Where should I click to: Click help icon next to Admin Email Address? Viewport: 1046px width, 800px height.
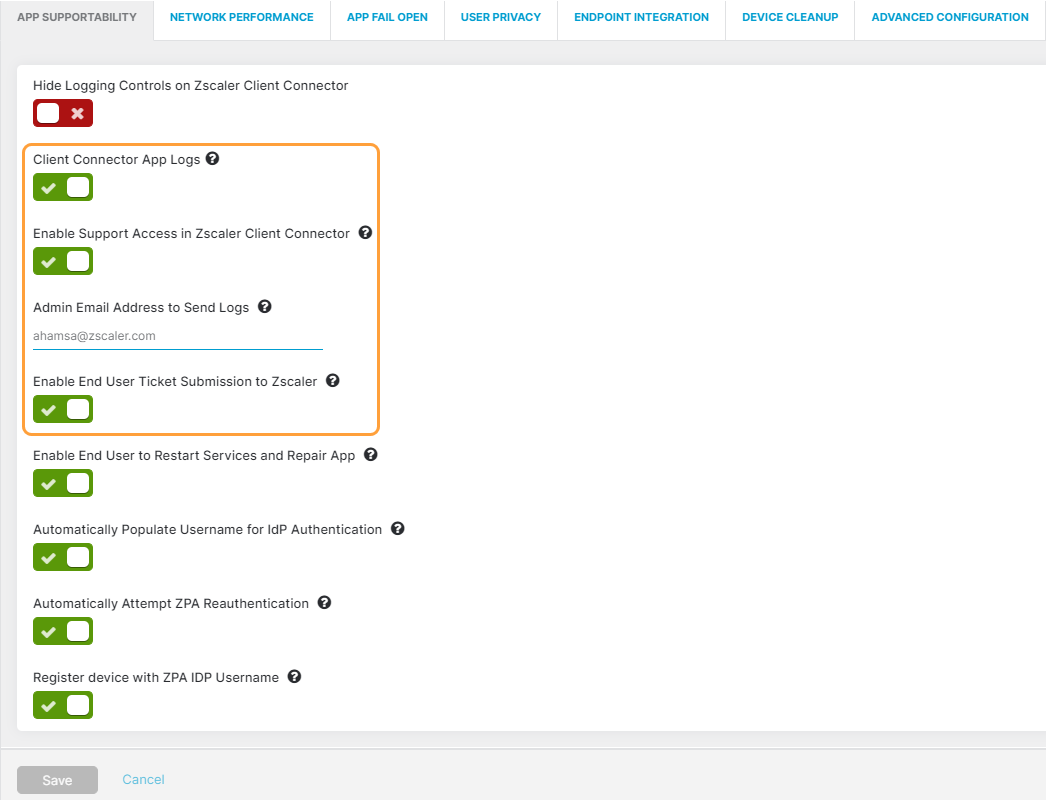point(264,307)
